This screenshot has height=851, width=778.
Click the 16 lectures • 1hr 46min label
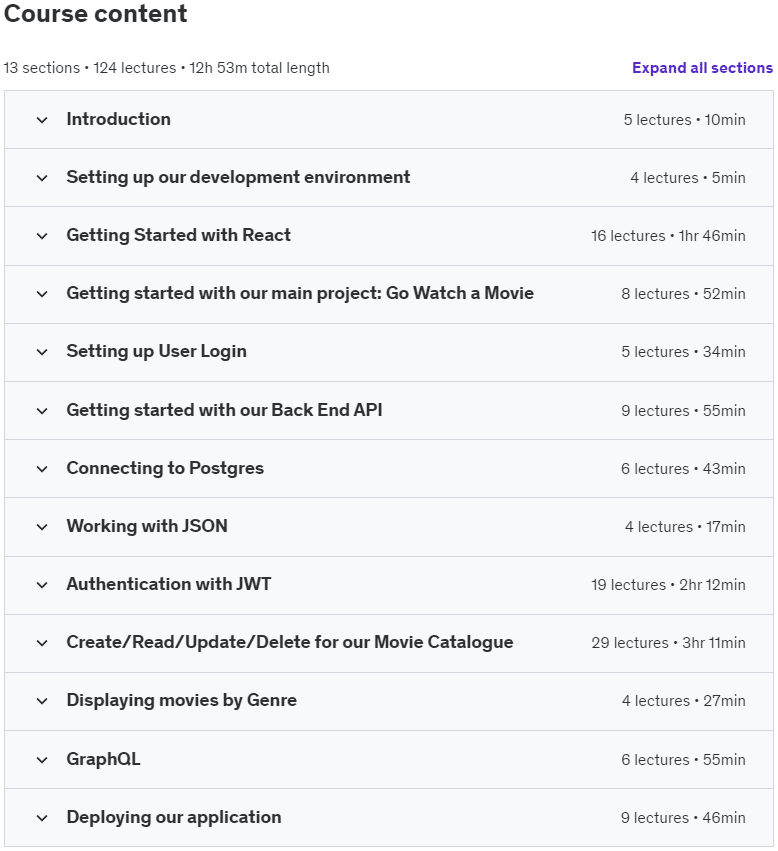(x=668, y=236)
